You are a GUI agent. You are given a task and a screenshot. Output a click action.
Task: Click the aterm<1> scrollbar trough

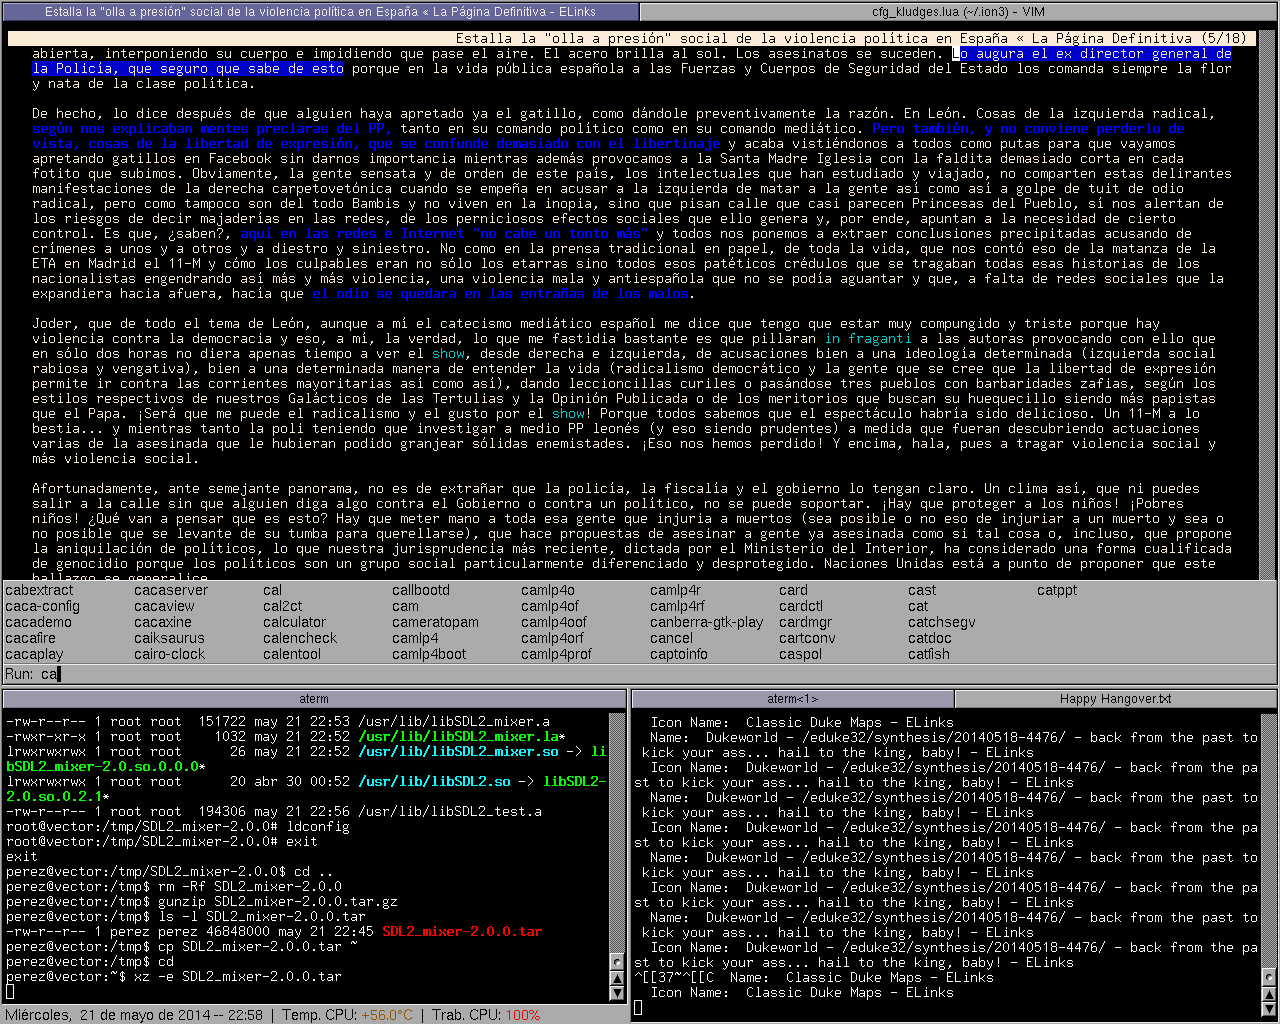click(x=1269, y=840)
